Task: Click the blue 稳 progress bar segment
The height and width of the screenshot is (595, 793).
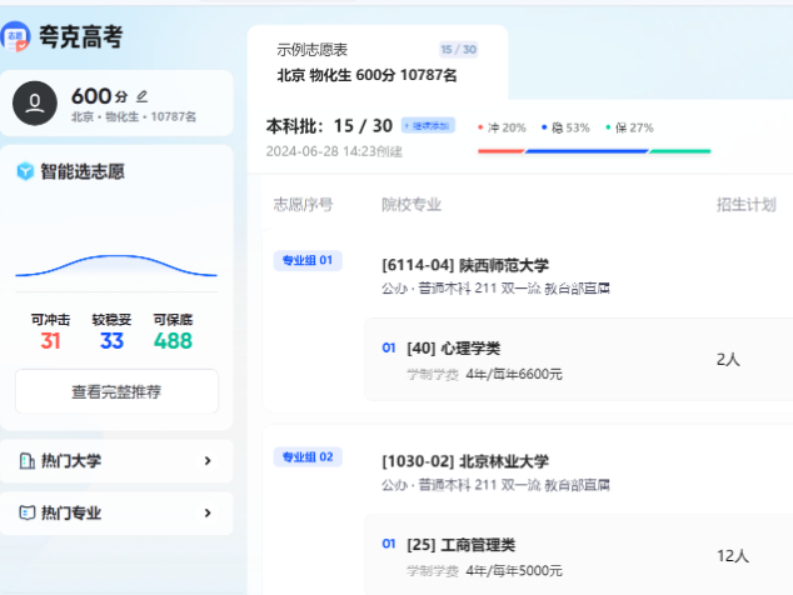Action: click(x=587, y=151)
